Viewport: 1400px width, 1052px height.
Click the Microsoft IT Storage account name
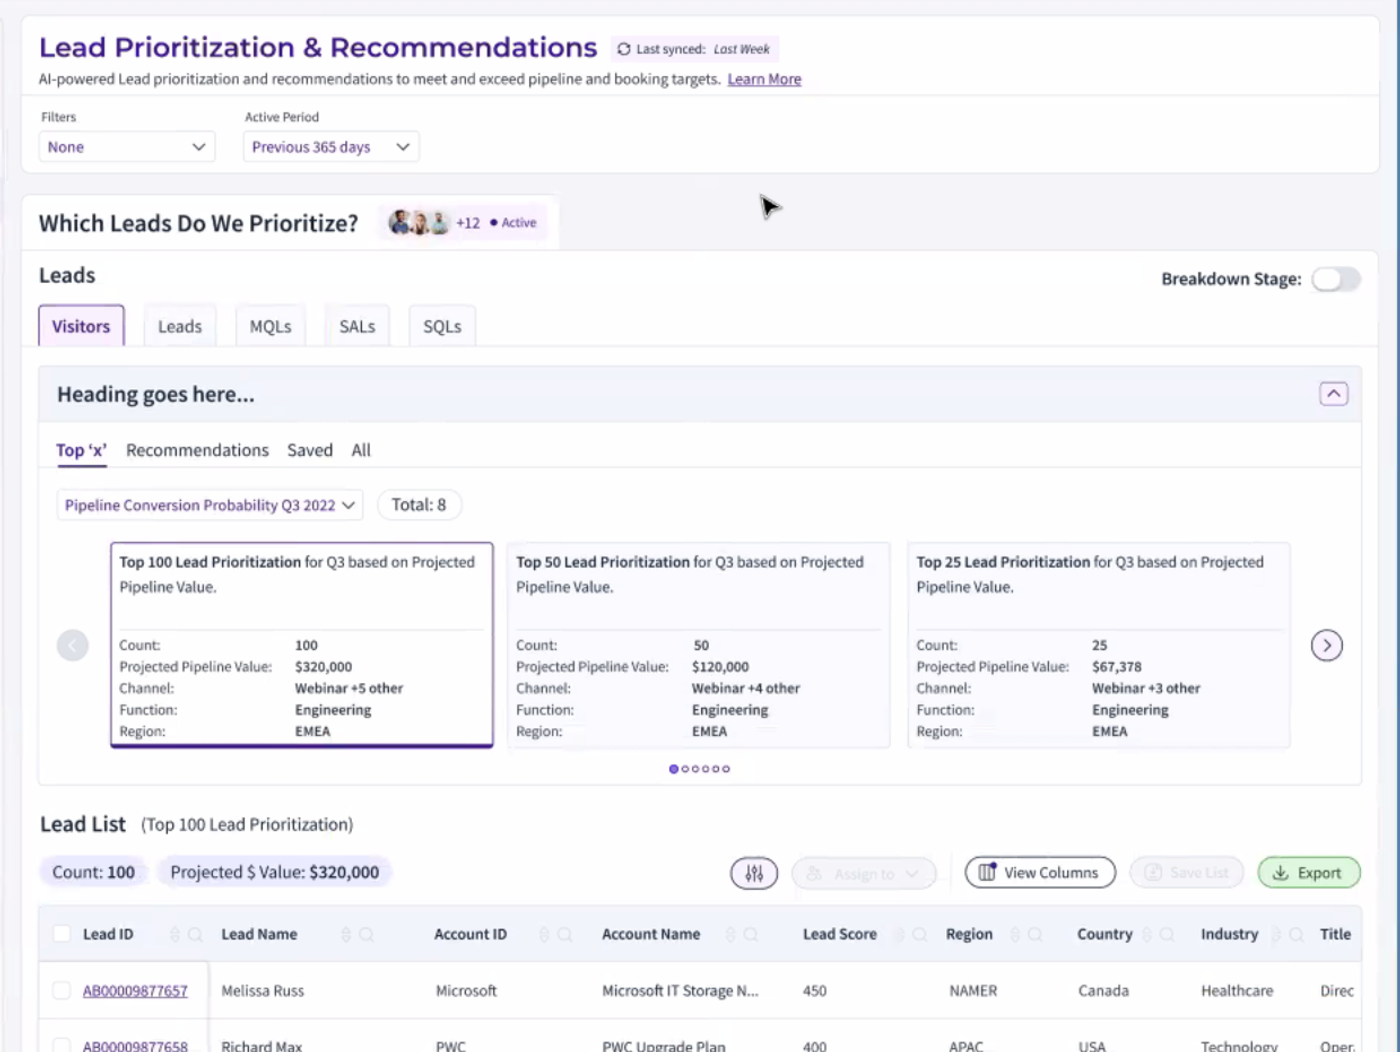[680, 991]
